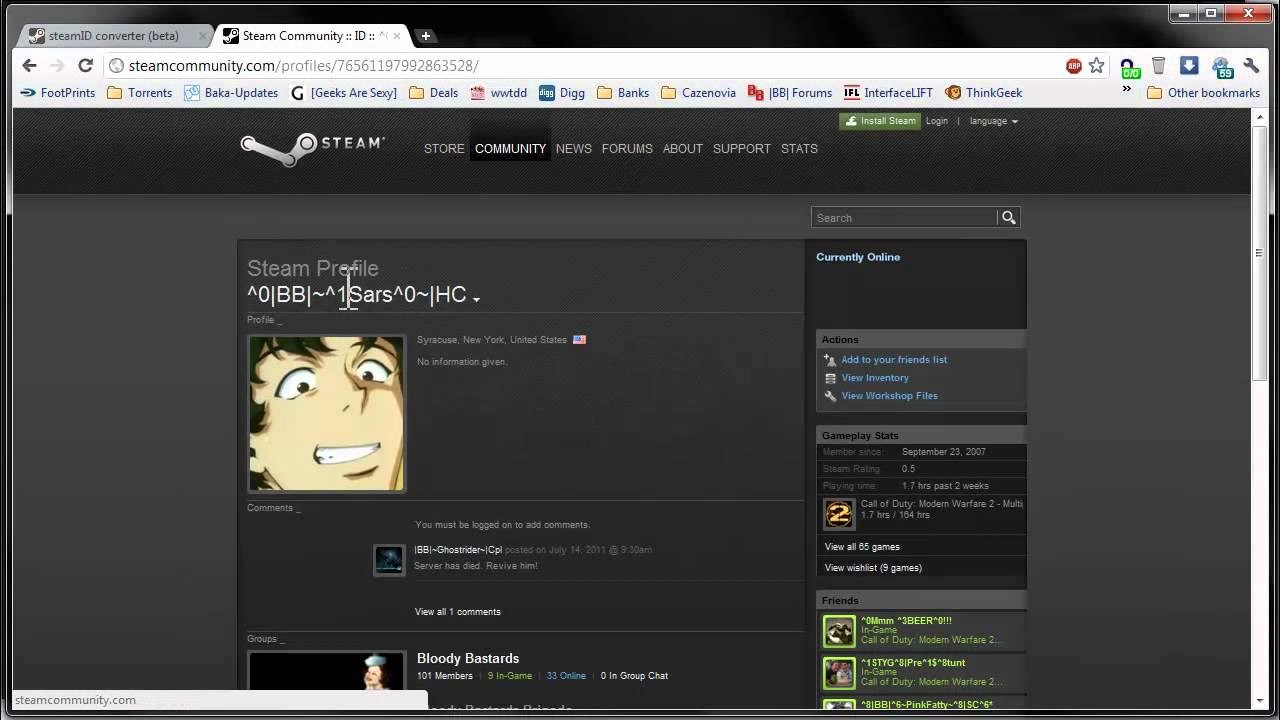Open the COMMUNITY menu item

510,149
